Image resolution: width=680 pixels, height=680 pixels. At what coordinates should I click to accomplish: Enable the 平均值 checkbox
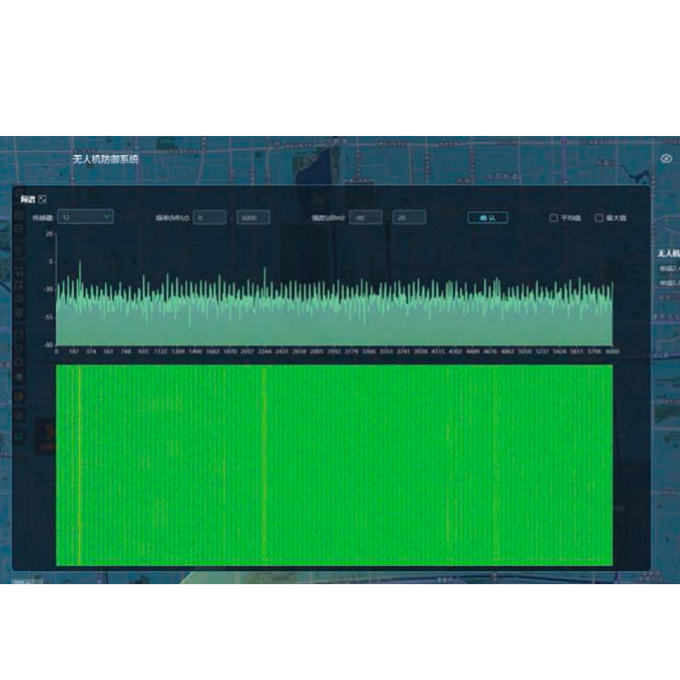click(x=554, y=217)
